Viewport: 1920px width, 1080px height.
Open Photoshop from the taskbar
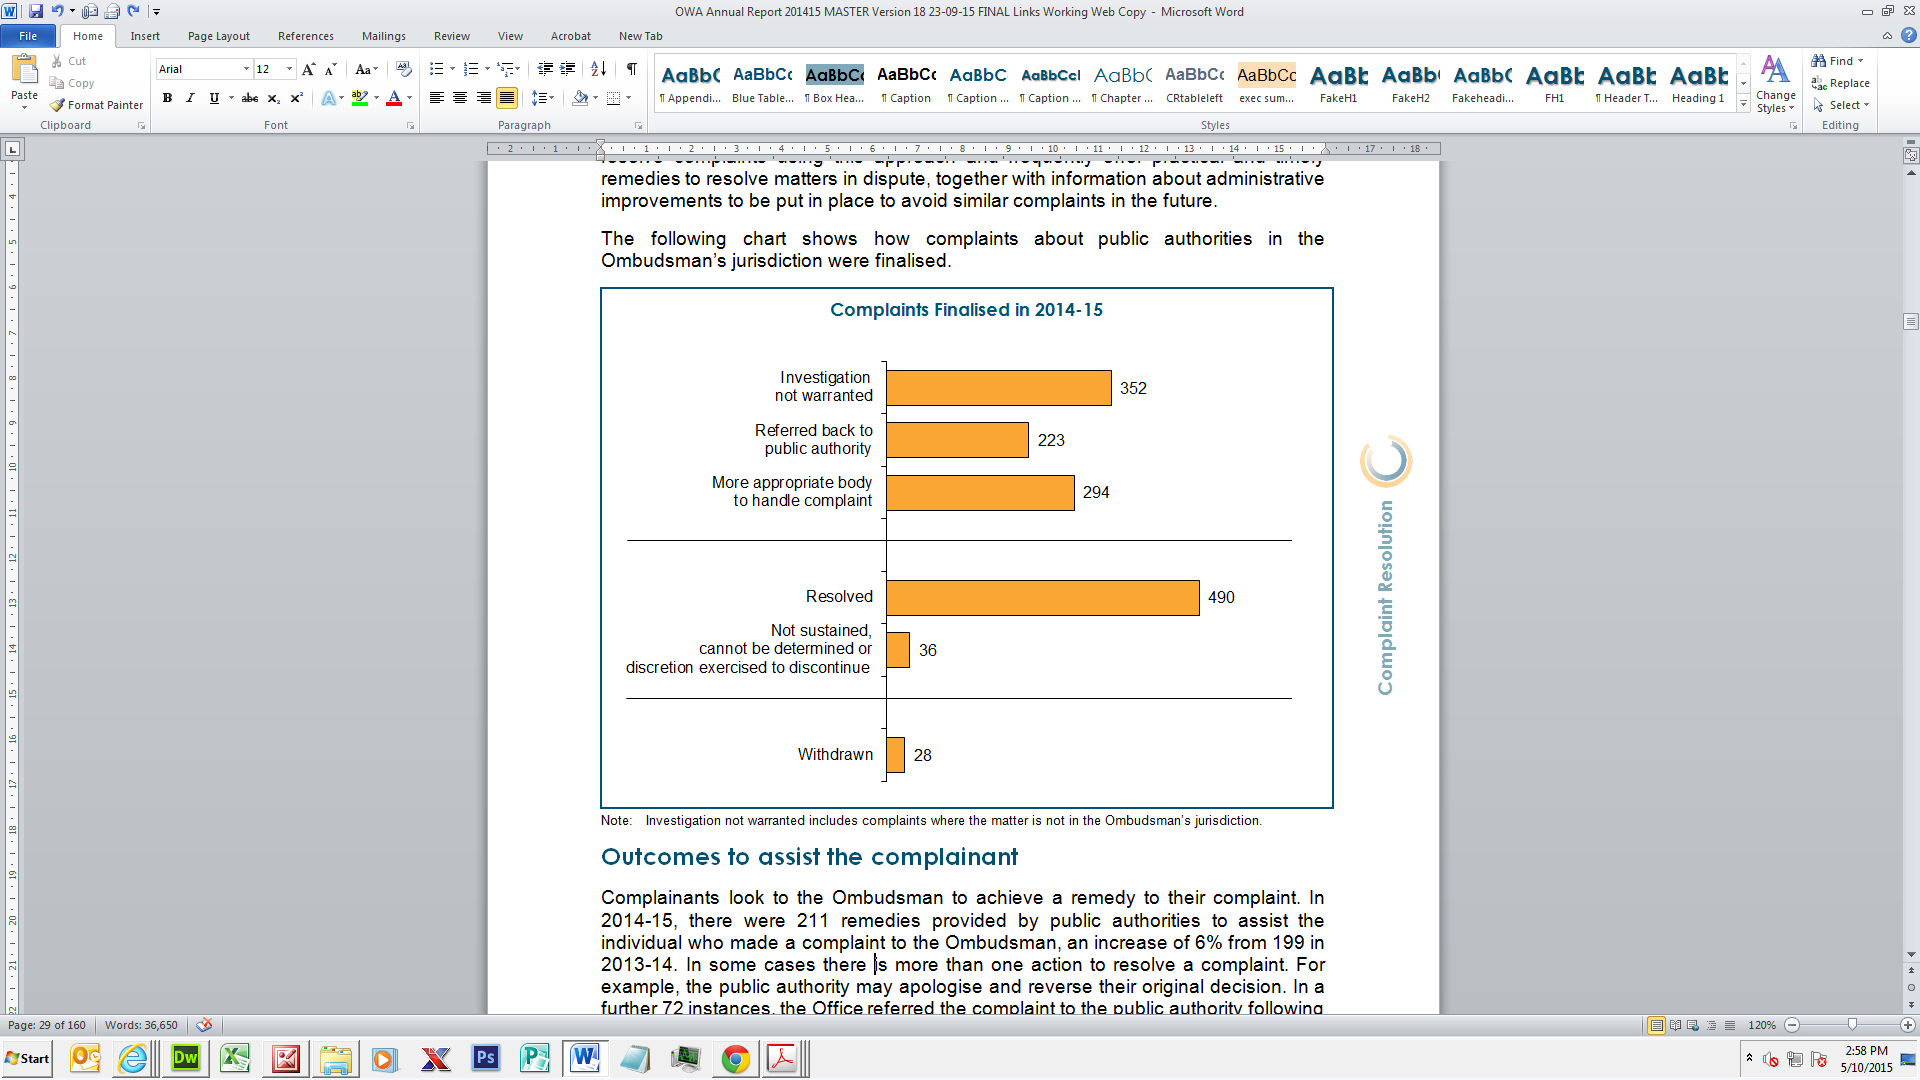click(x=486, y=1058)
